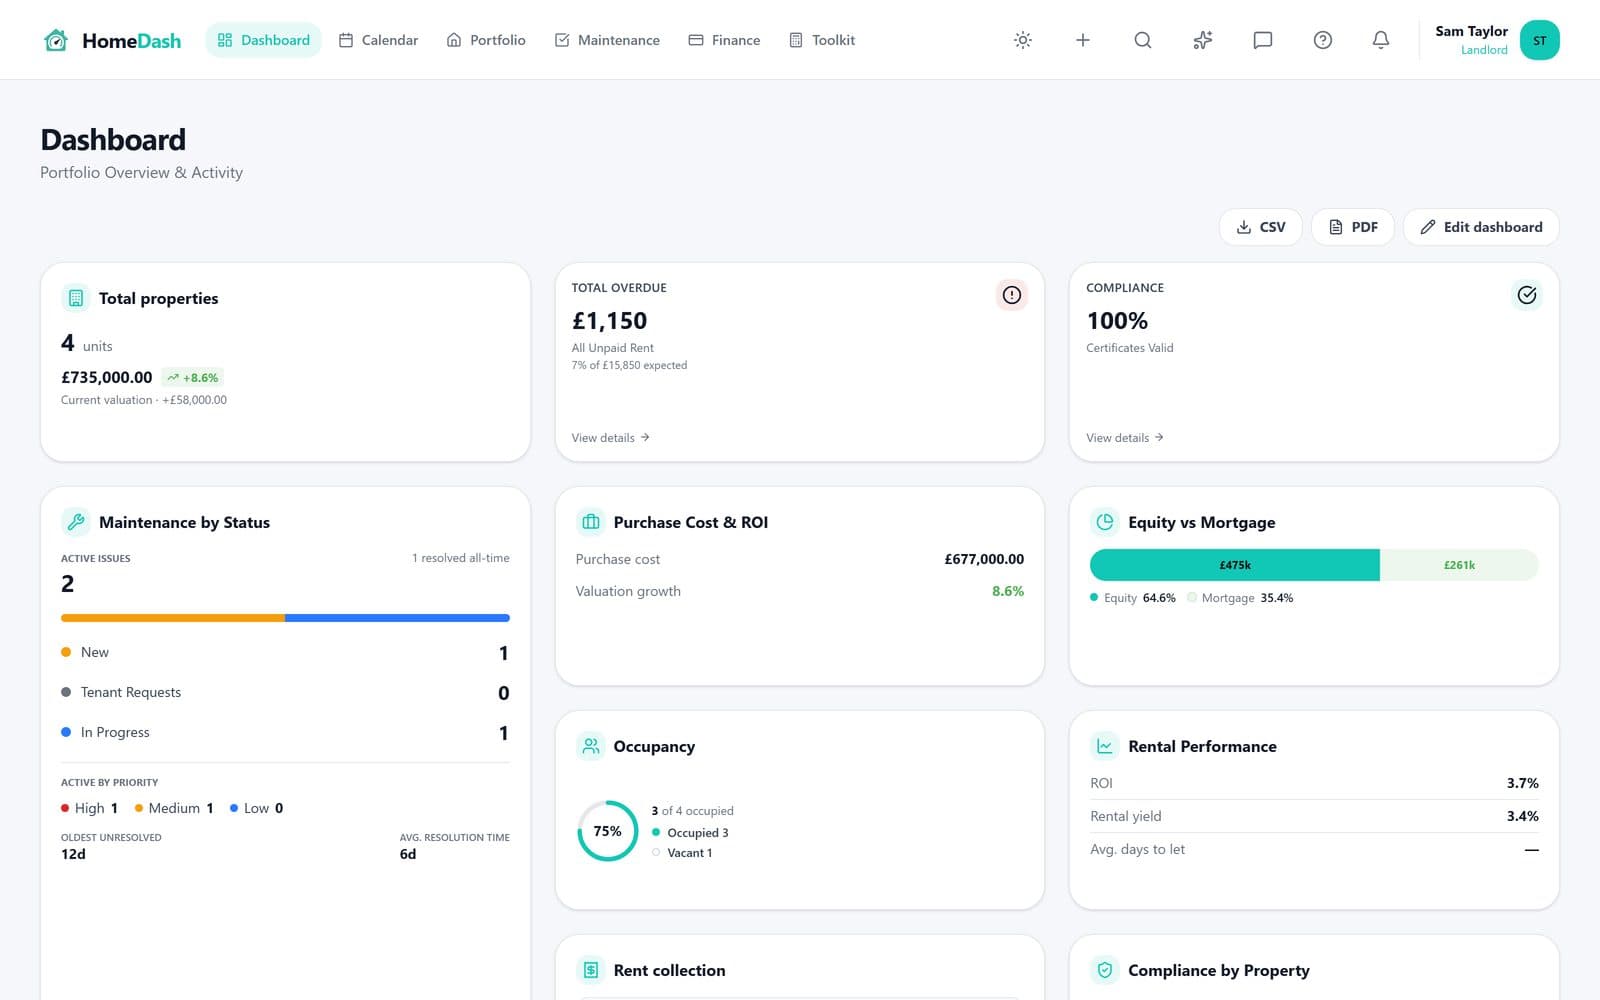Click the Avg. resolution time 6d value

(x=408, y=854)
